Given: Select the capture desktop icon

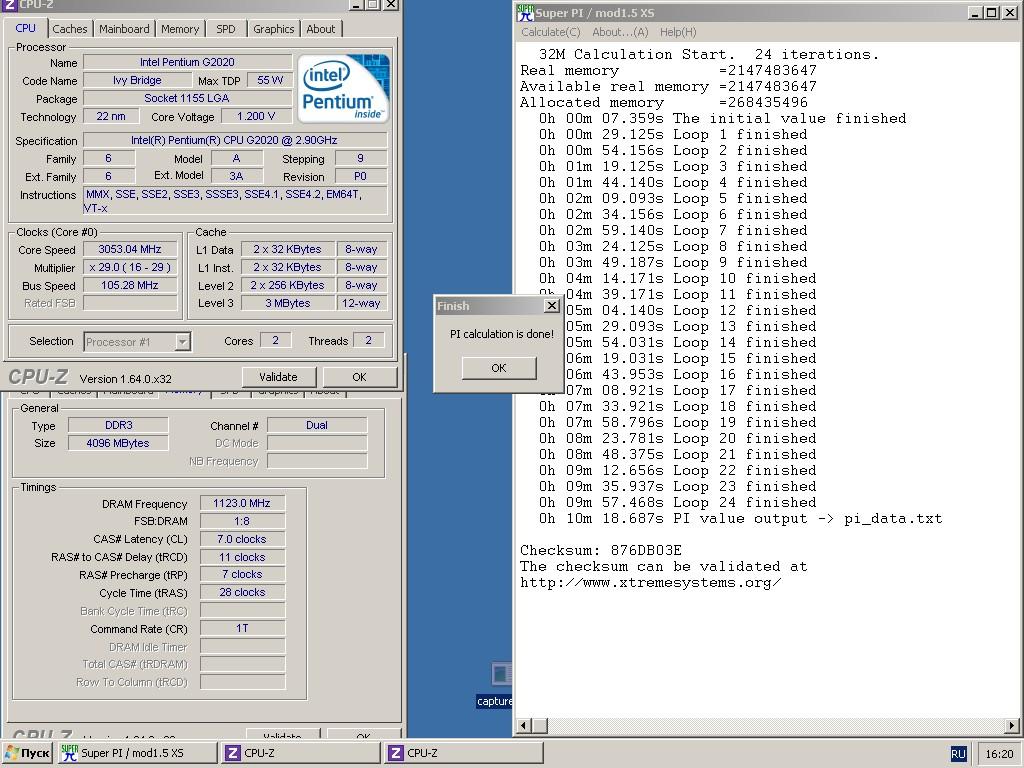Looking at the screenshot, I should pyautogui.click(x=496, y=684).
